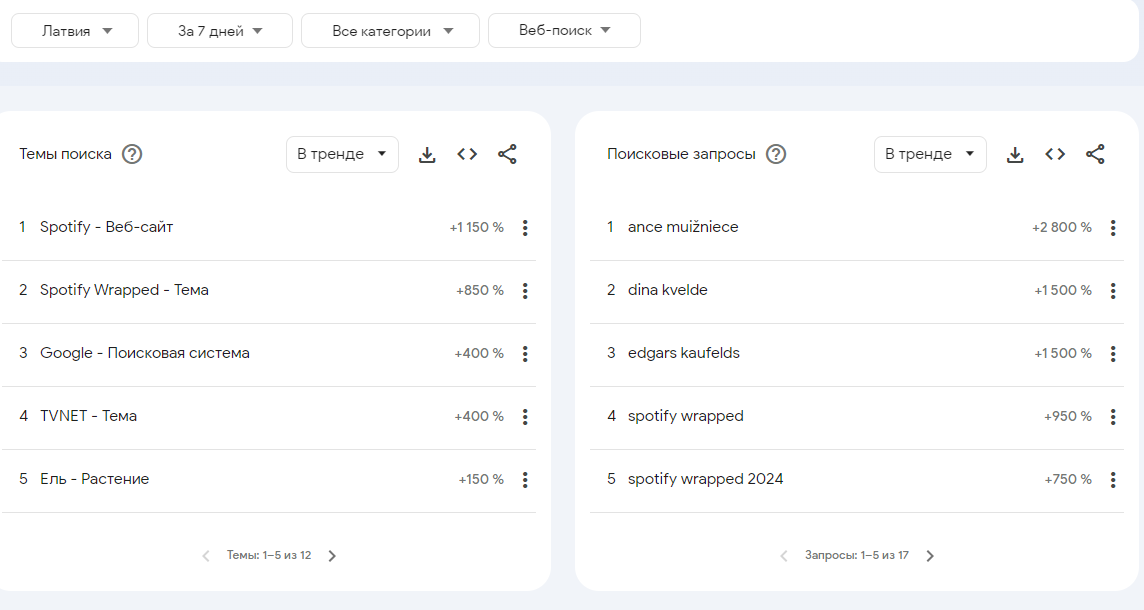
Task: Open the Spotify Wrapped - Тема topic
Action: tap(124, 290)
